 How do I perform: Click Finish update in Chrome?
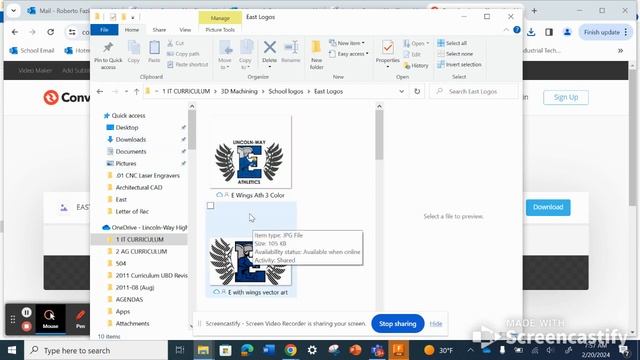point(606,32)
